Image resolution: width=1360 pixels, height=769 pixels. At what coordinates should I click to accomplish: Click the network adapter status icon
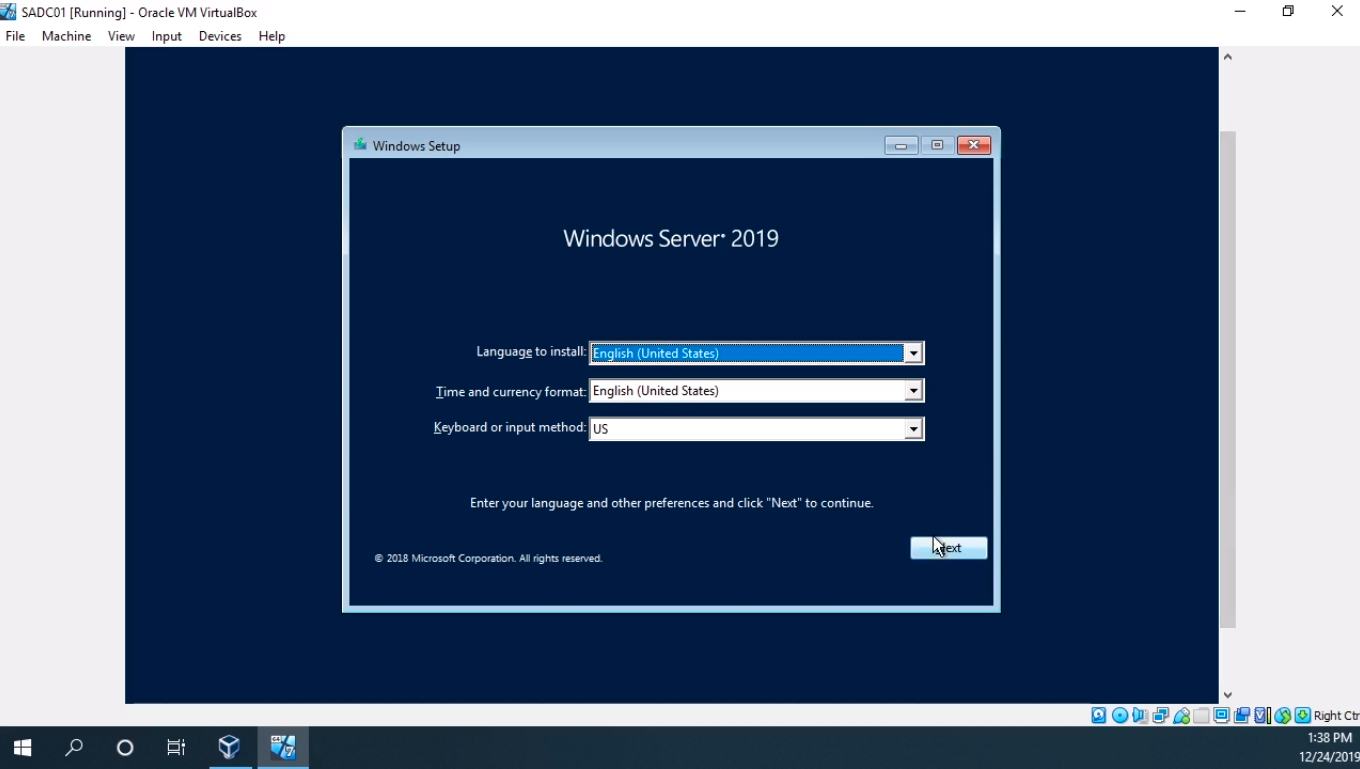tap(1161, 715)
